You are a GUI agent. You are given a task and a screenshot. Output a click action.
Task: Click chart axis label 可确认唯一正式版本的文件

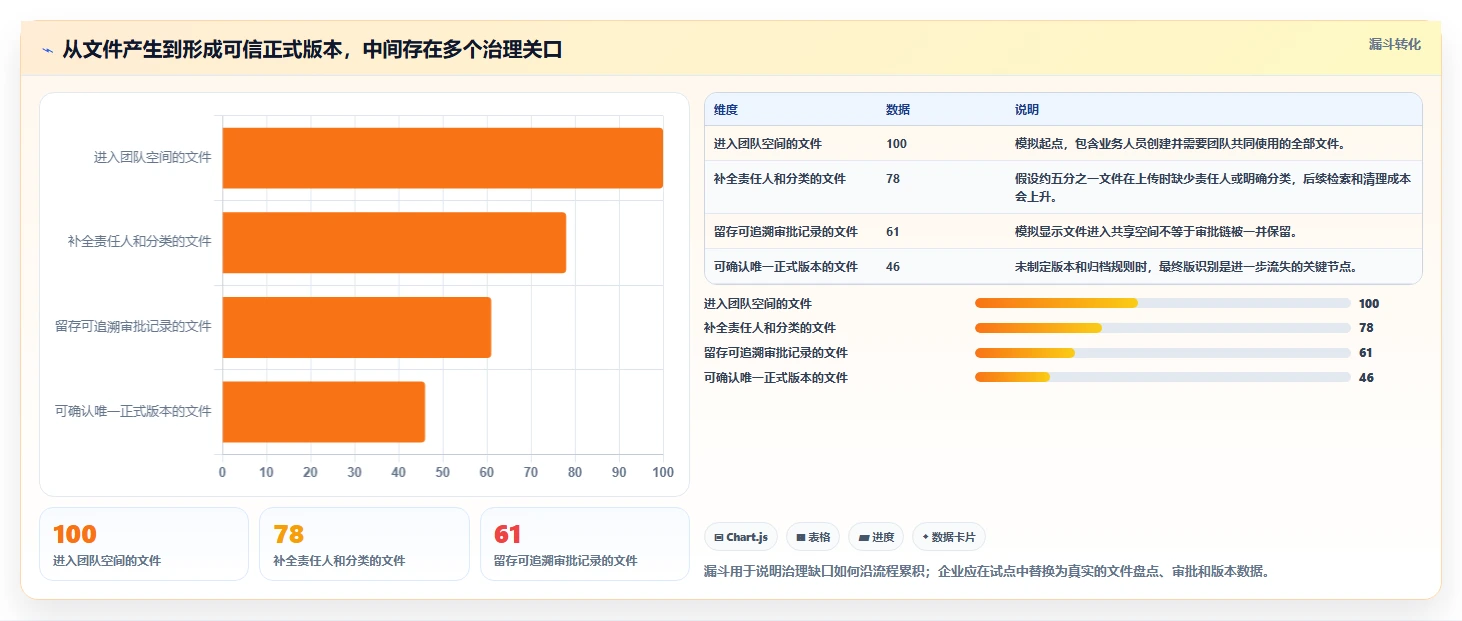click(x=134, y=411)
